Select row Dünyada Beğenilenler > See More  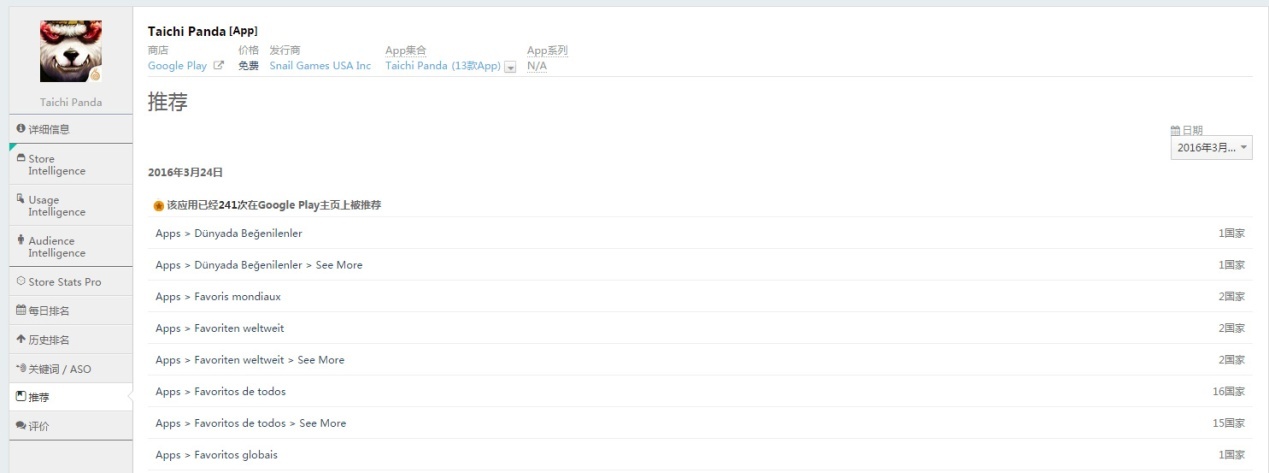click(x=700, y=265)
